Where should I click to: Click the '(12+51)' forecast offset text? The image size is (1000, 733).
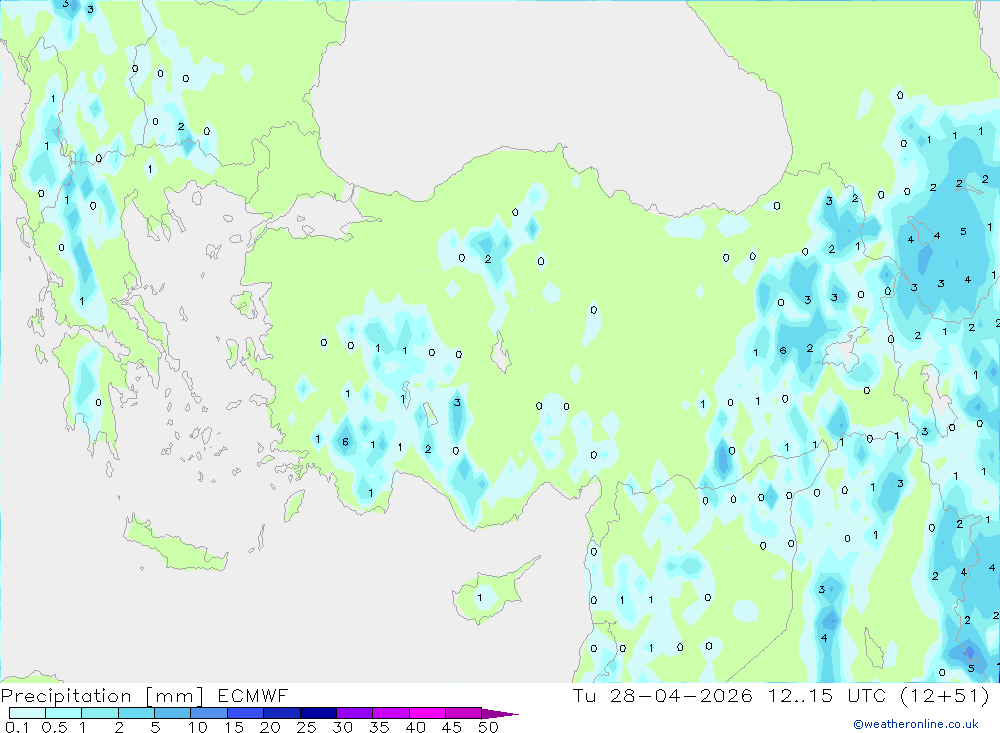pos(945,695)
